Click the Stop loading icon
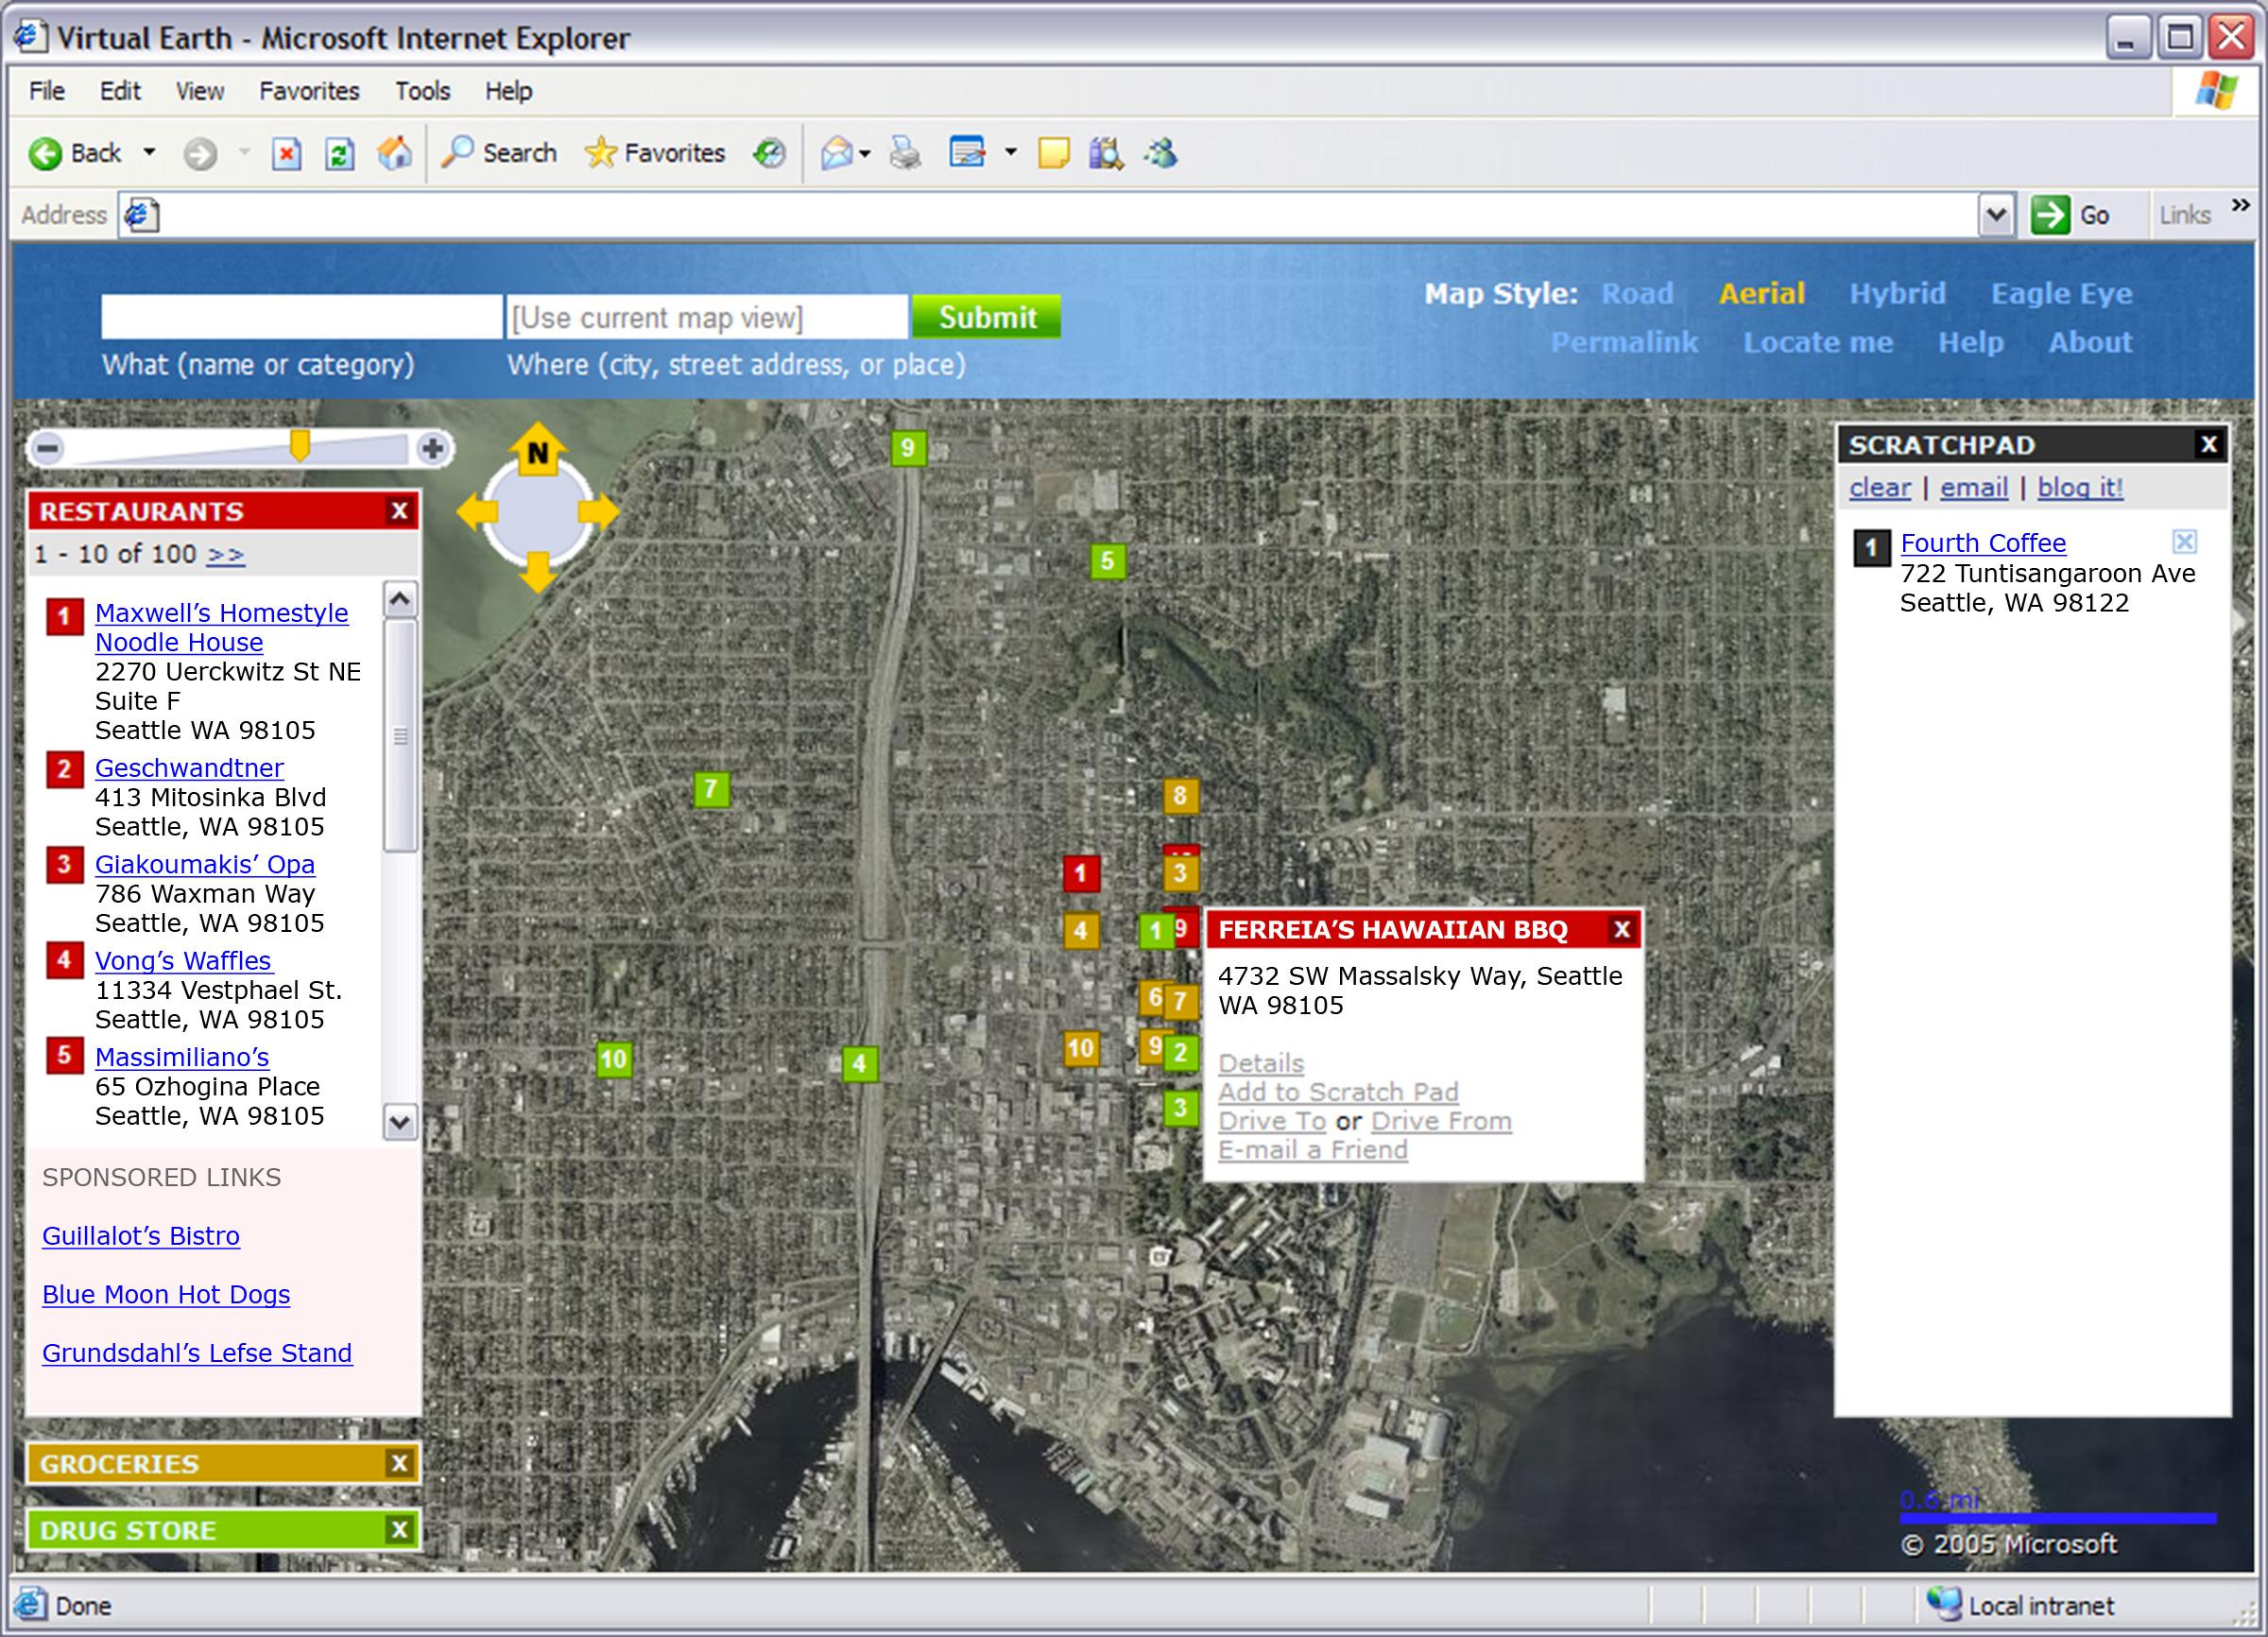The image size is (2268, 1637). pyautogui.click(x=286, y=154)
